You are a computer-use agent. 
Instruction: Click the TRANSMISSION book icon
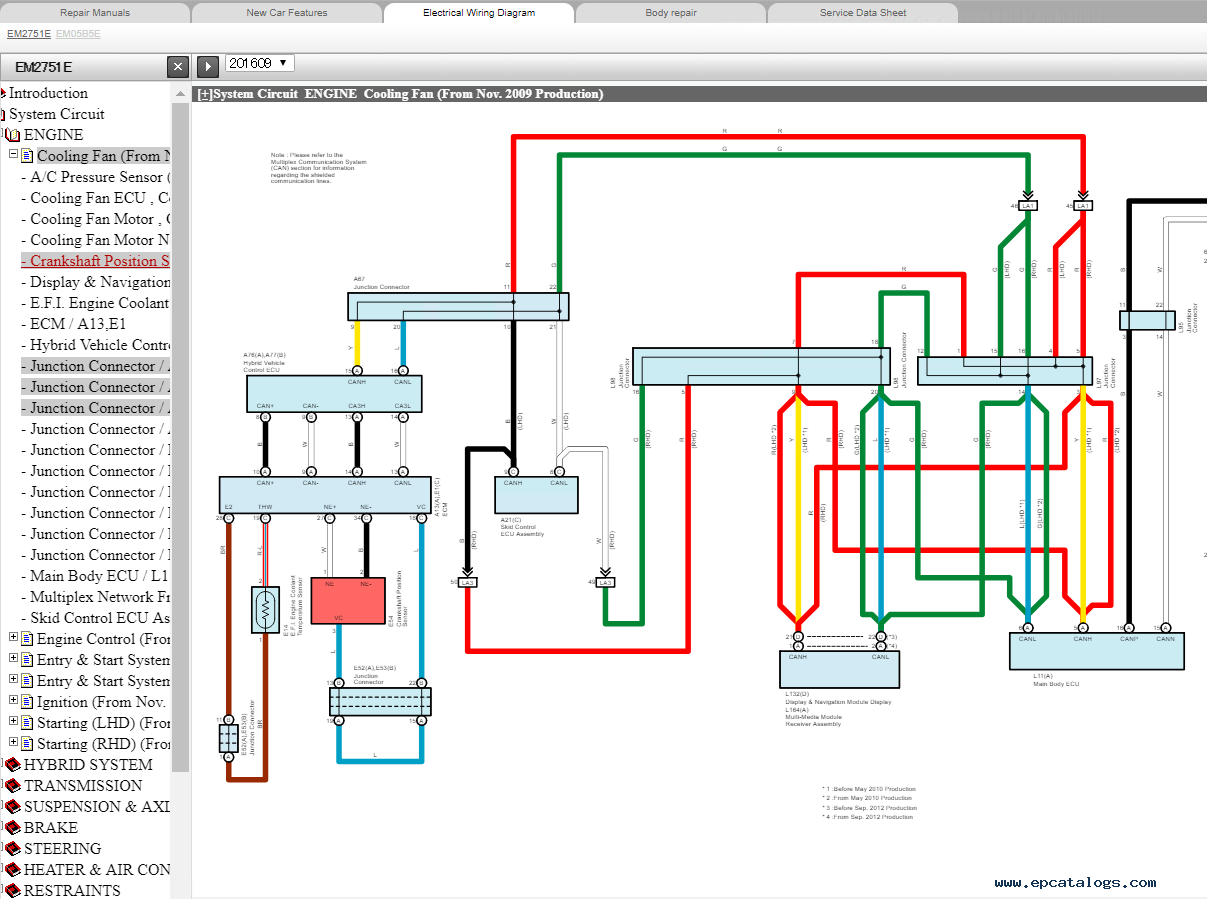pos(13,786)
